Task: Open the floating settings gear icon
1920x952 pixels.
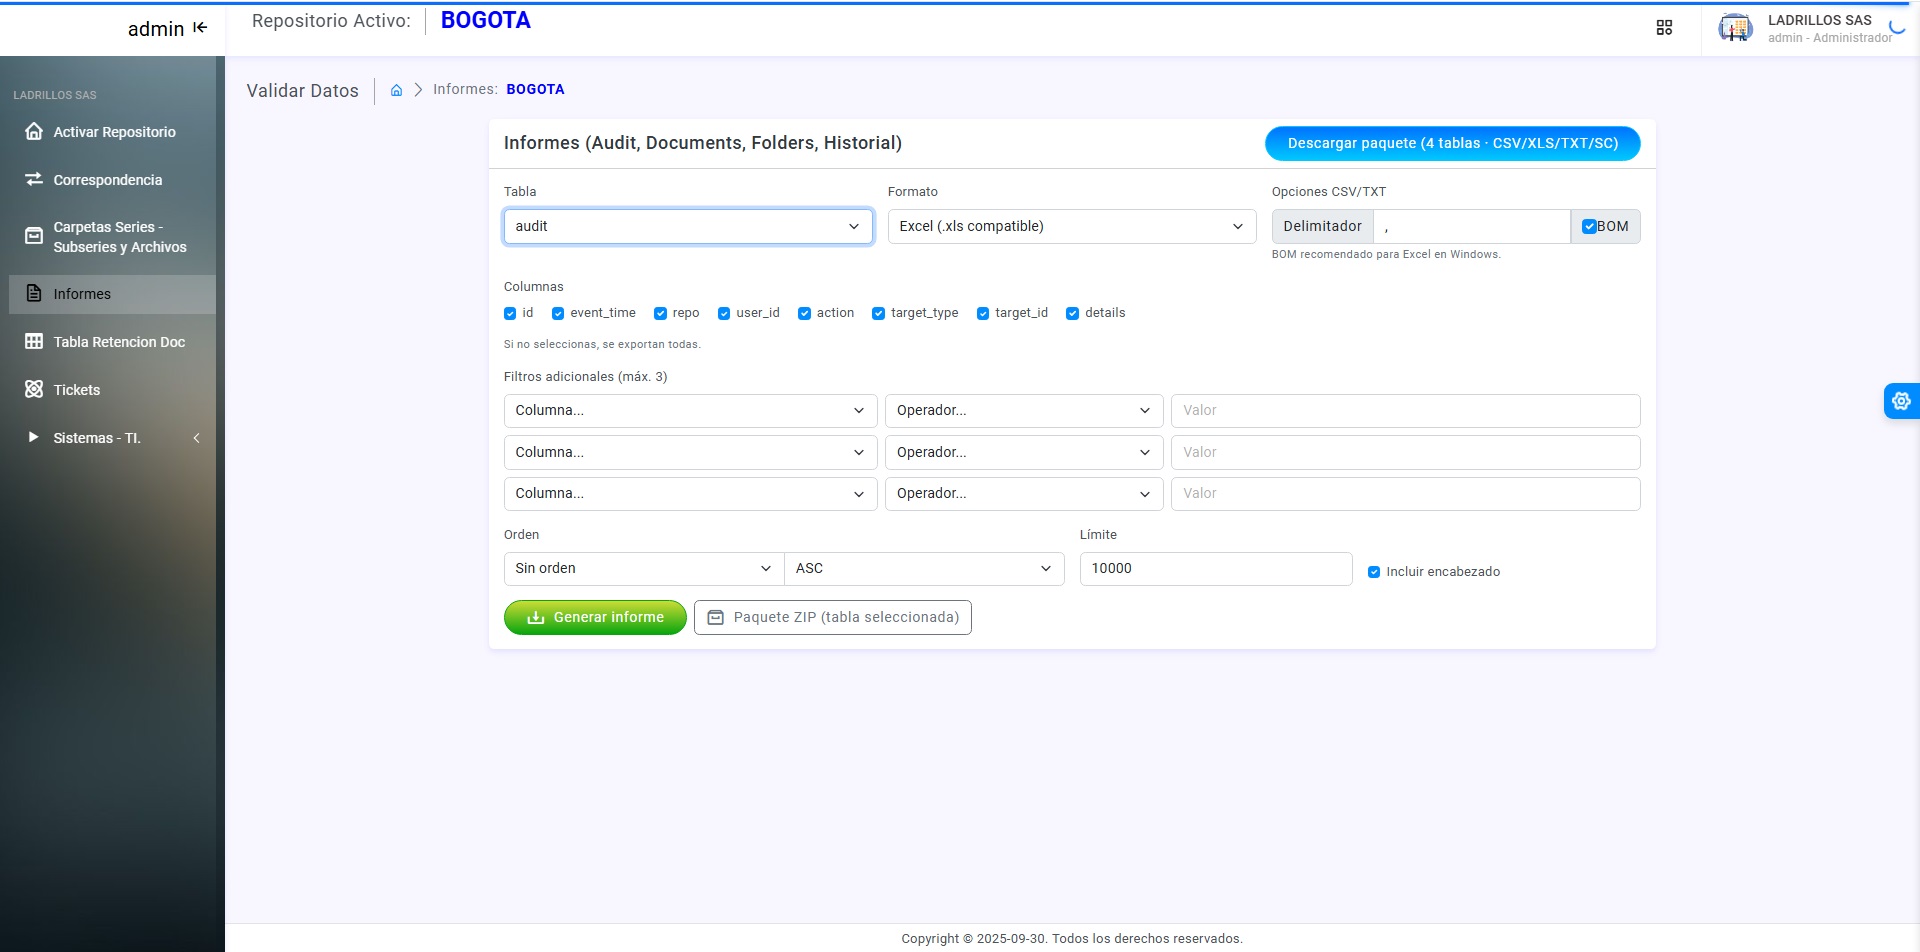Action: [1900, 401]
